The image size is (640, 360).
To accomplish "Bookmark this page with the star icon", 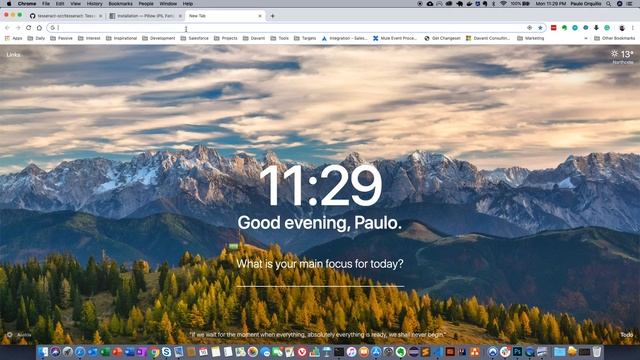I will point(540,28).
